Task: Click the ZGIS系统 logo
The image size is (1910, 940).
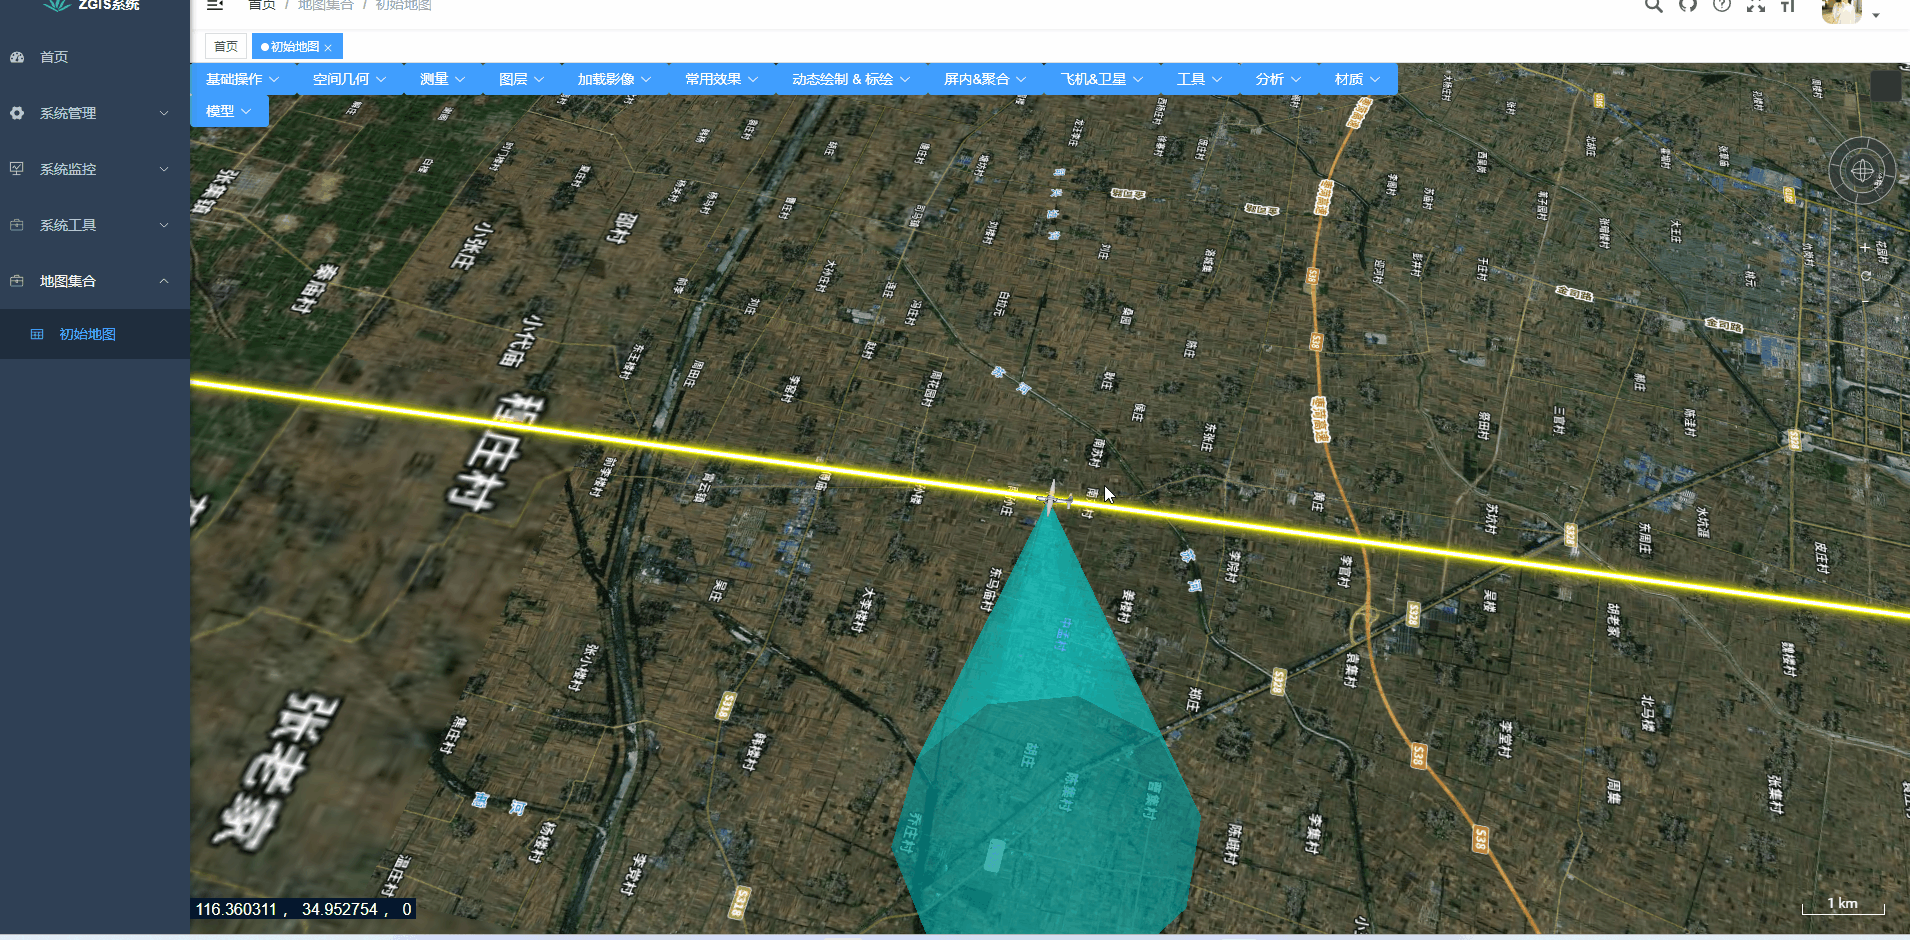Action: 92,5
